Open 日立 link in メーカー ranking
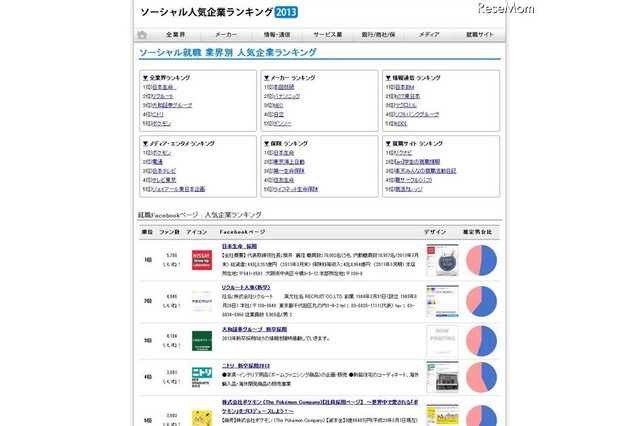Screen dimensions: 640x426 click(x=278, y=115)
